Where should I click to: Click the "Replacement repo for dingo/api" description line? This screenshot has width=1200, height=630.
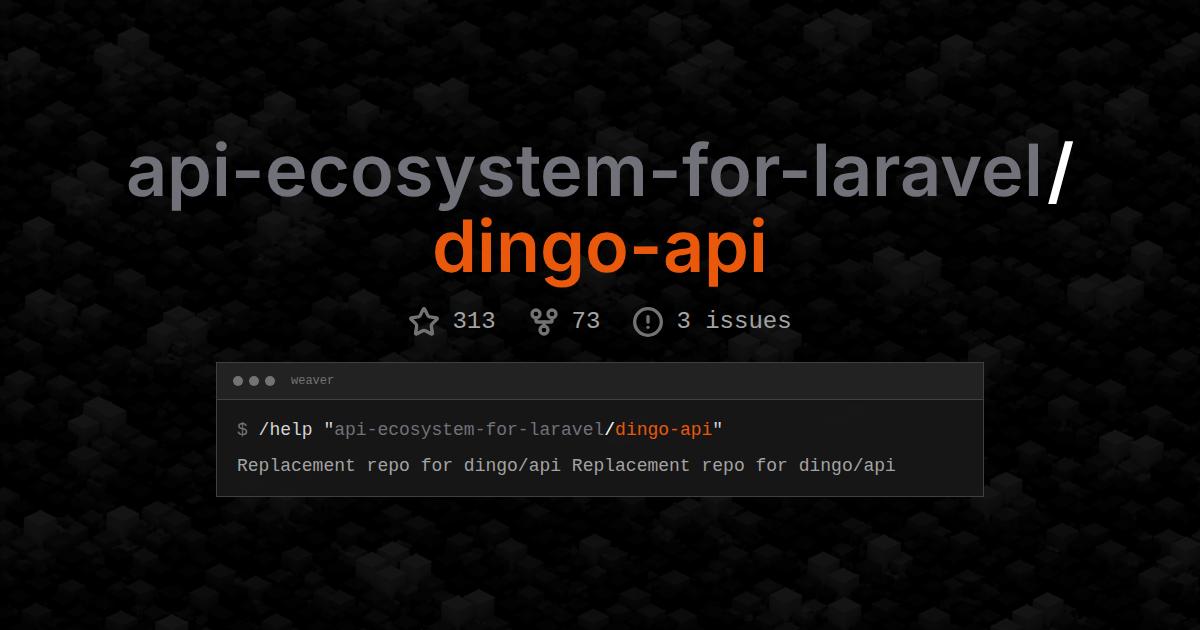(566, 466)
